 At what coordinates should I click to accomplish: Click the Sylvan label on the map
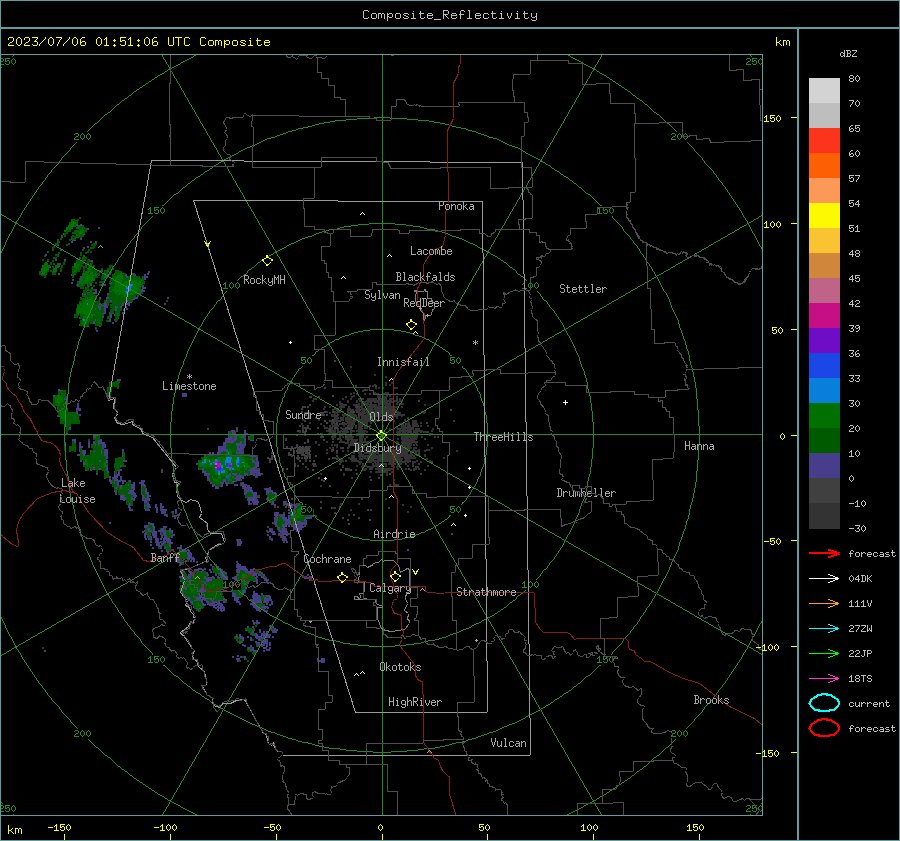point(382,295)
